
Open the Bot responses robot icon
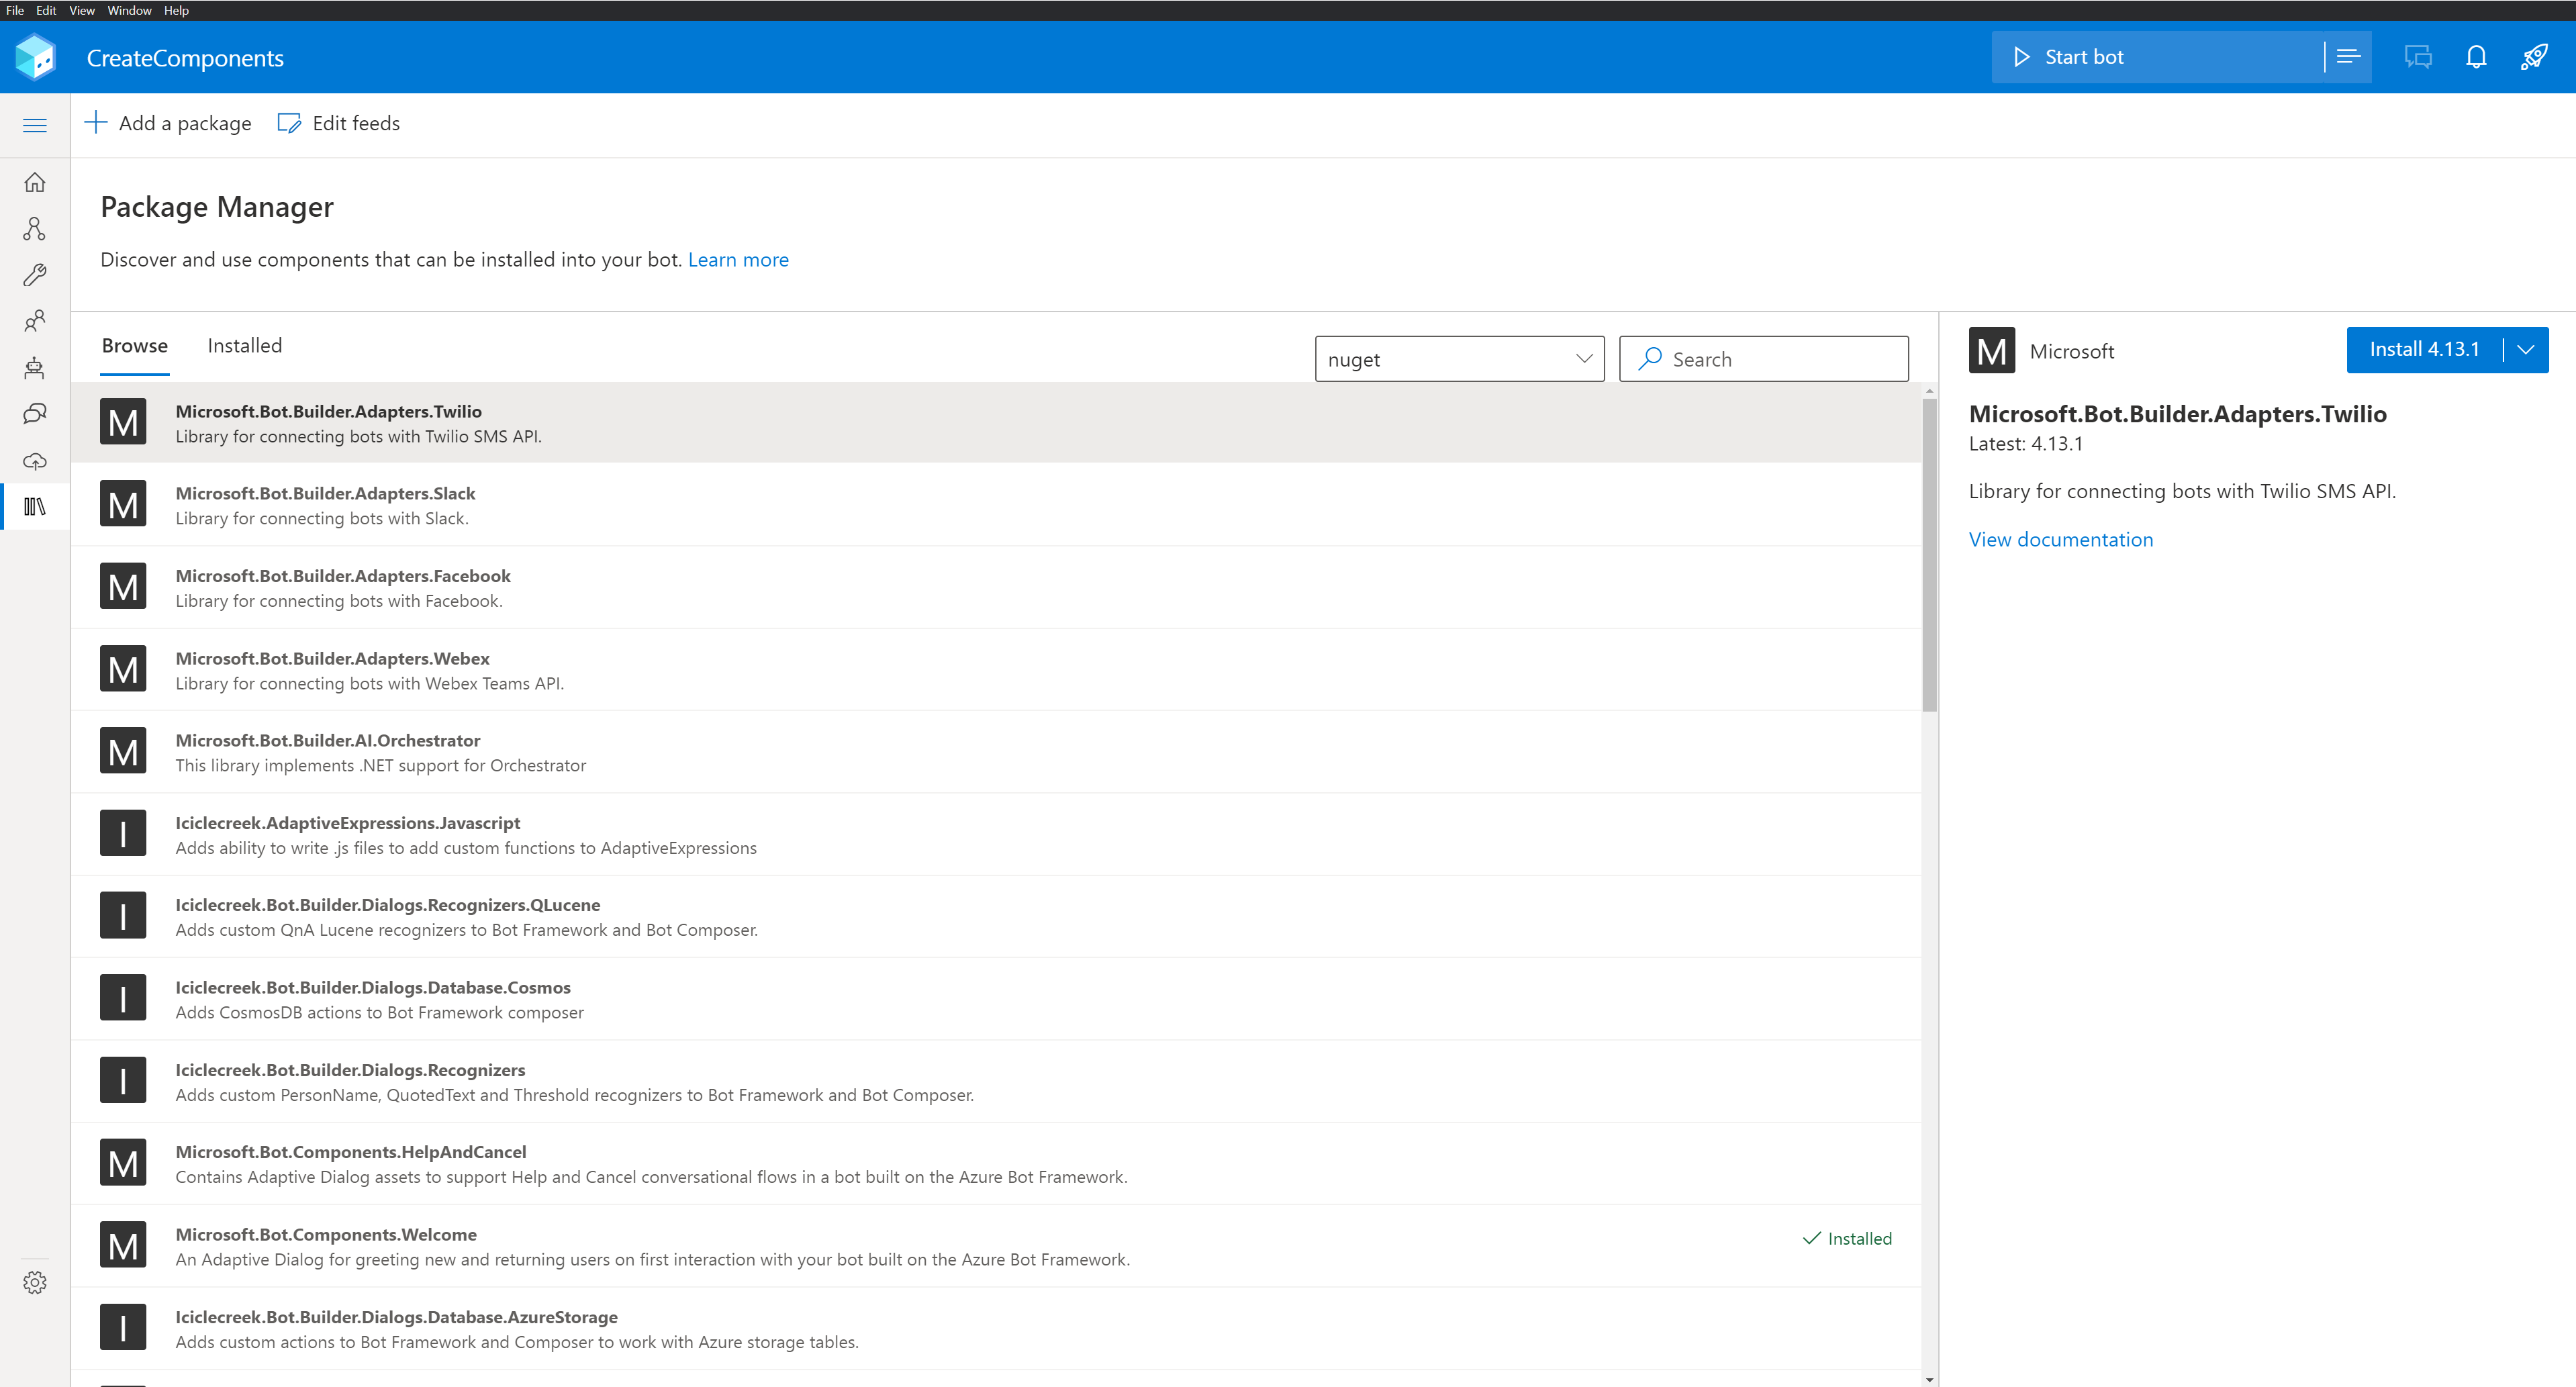[x=35, y=368]
